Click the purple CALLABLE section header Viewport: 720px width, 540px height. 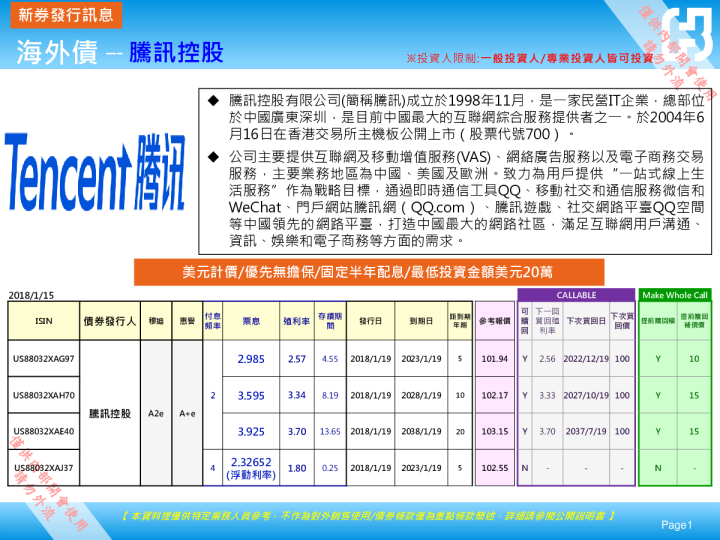(x=576, y=295)
